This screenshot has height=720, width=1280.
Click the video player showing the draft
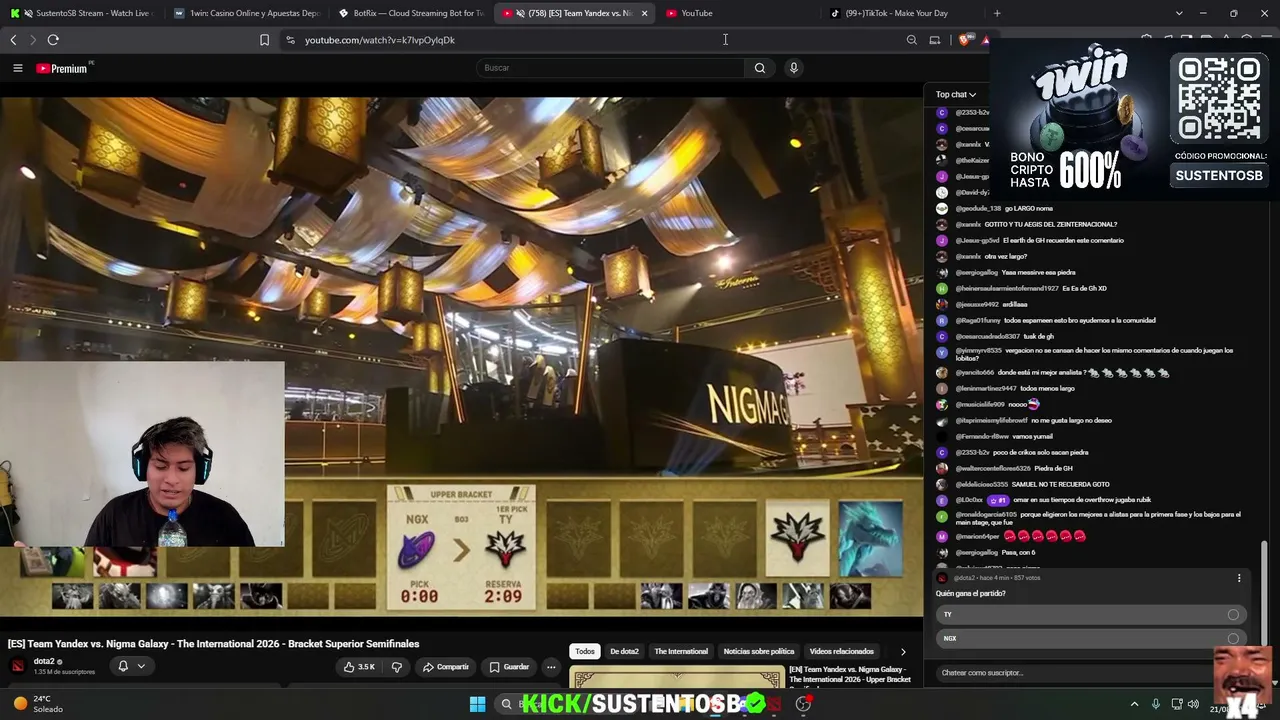(461, 356)
